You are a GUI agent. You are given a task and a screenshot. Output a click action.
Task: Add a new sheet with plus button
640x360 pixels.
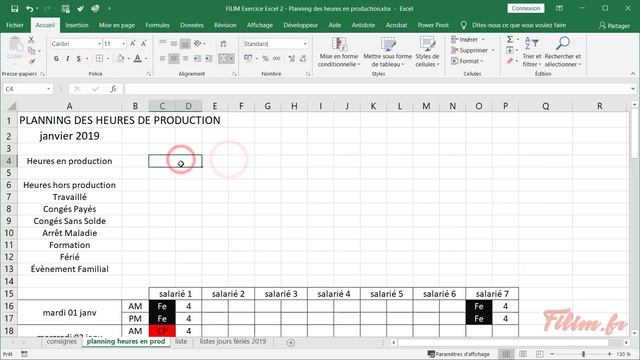291,342
